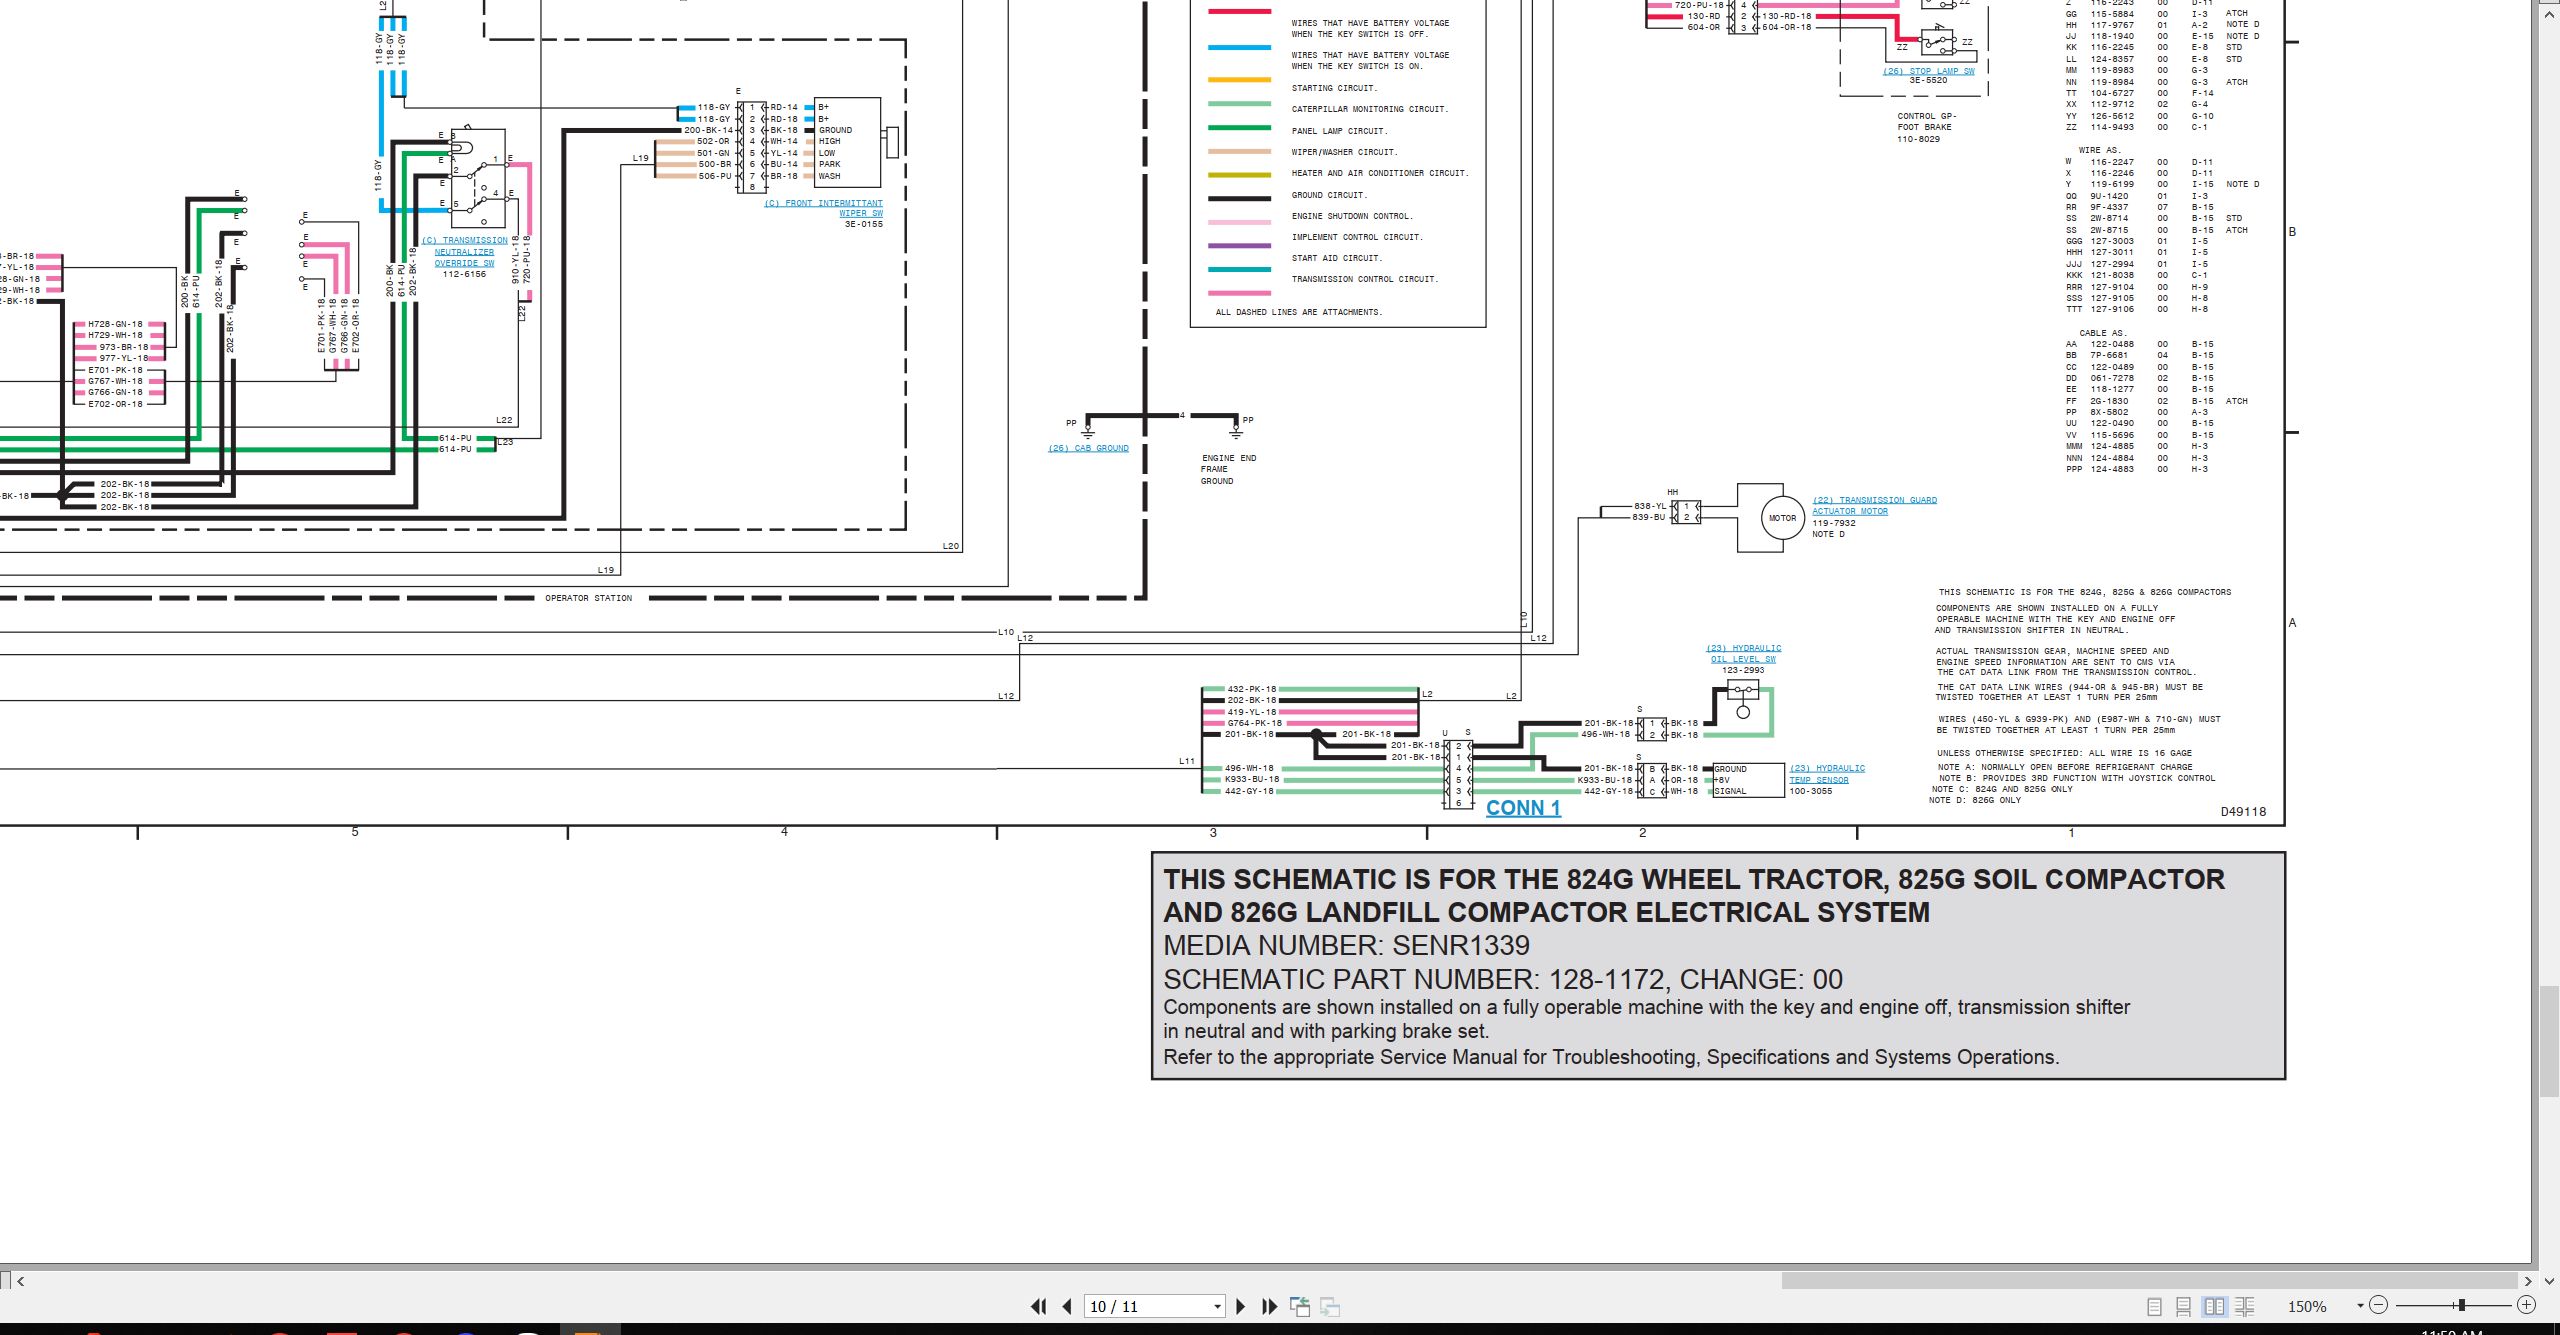
Task: Go to the next page
Action: (1241, 1306)
